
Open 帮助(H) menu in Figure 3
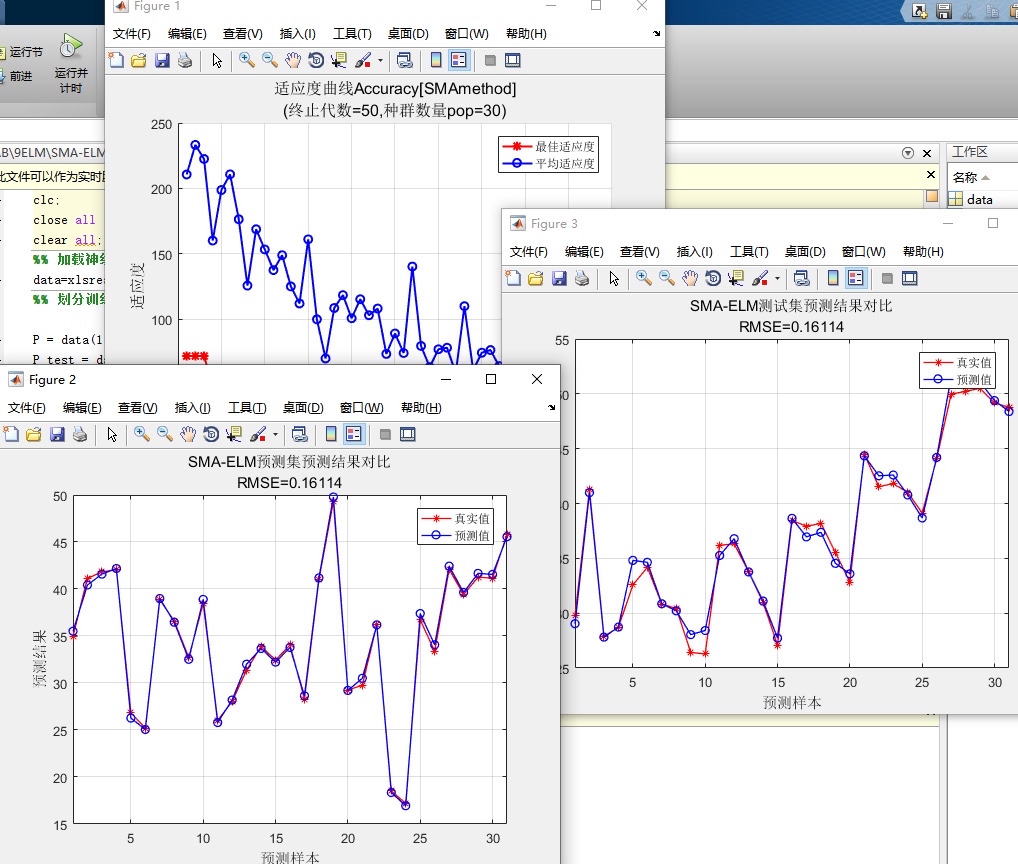[923, 252]
